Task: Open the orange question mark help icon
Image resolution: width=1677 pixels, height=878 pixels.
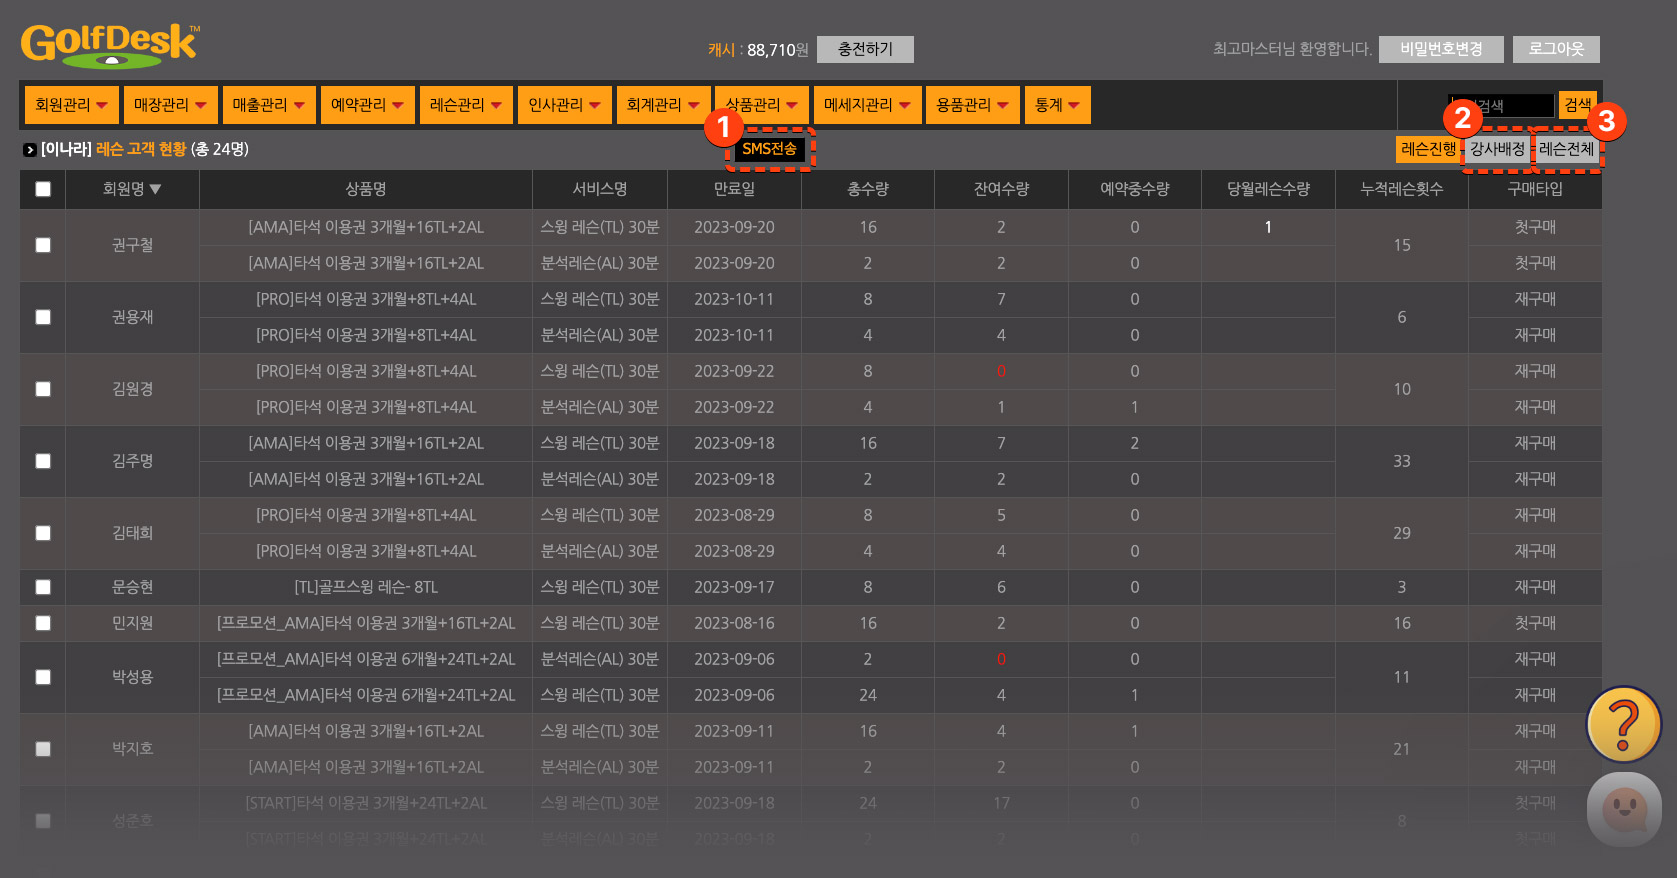Action: (1623, 724)
